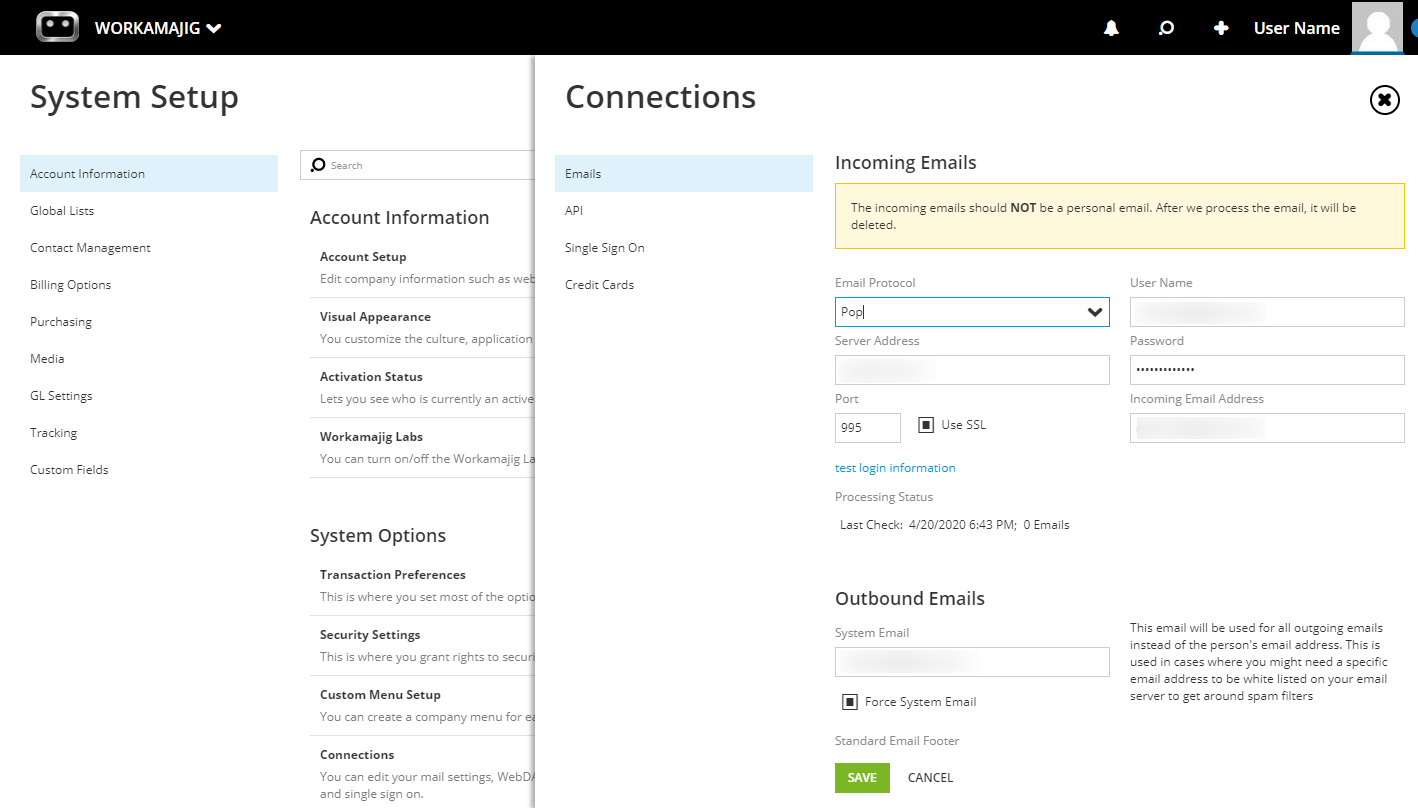Open the Security Settings option
The image size is (1418, 808).
coord(368,634)
